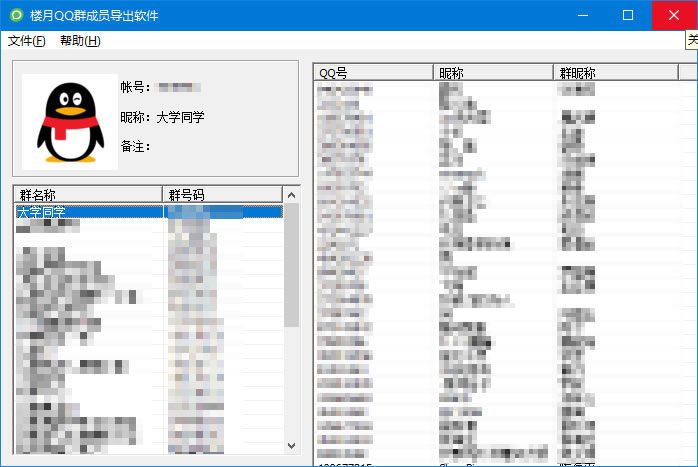Minimize the 楼月QQ群成员导出软件 window
The image size is (698, 467).
(x=582, y=16)
